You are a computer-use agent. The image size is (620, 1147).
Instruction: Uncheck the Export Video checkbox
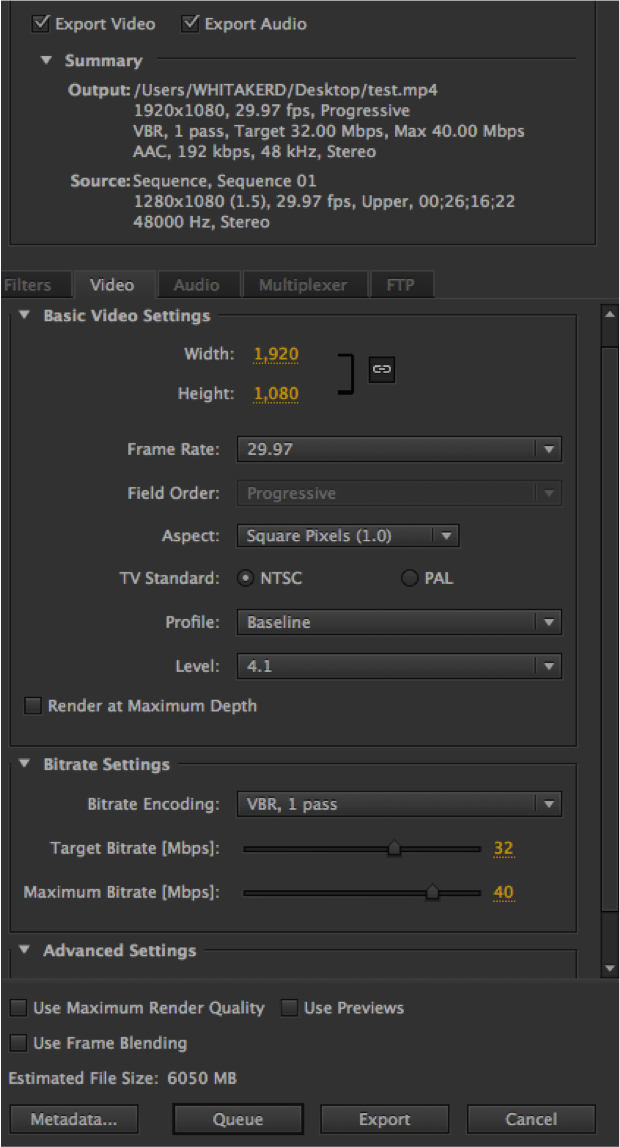pos(41,23)
